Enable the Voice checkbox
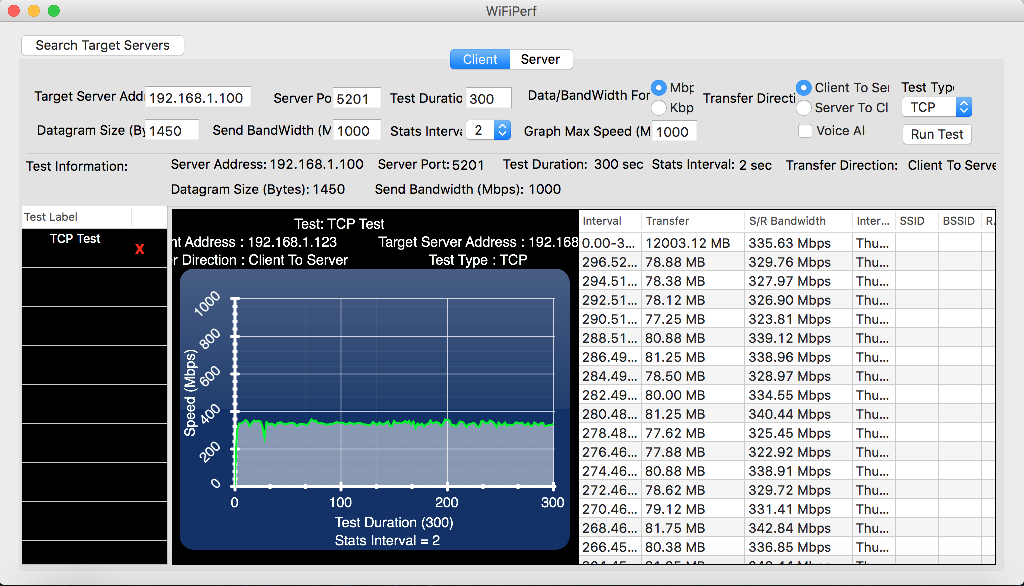1024x586 pixels. 805,130
